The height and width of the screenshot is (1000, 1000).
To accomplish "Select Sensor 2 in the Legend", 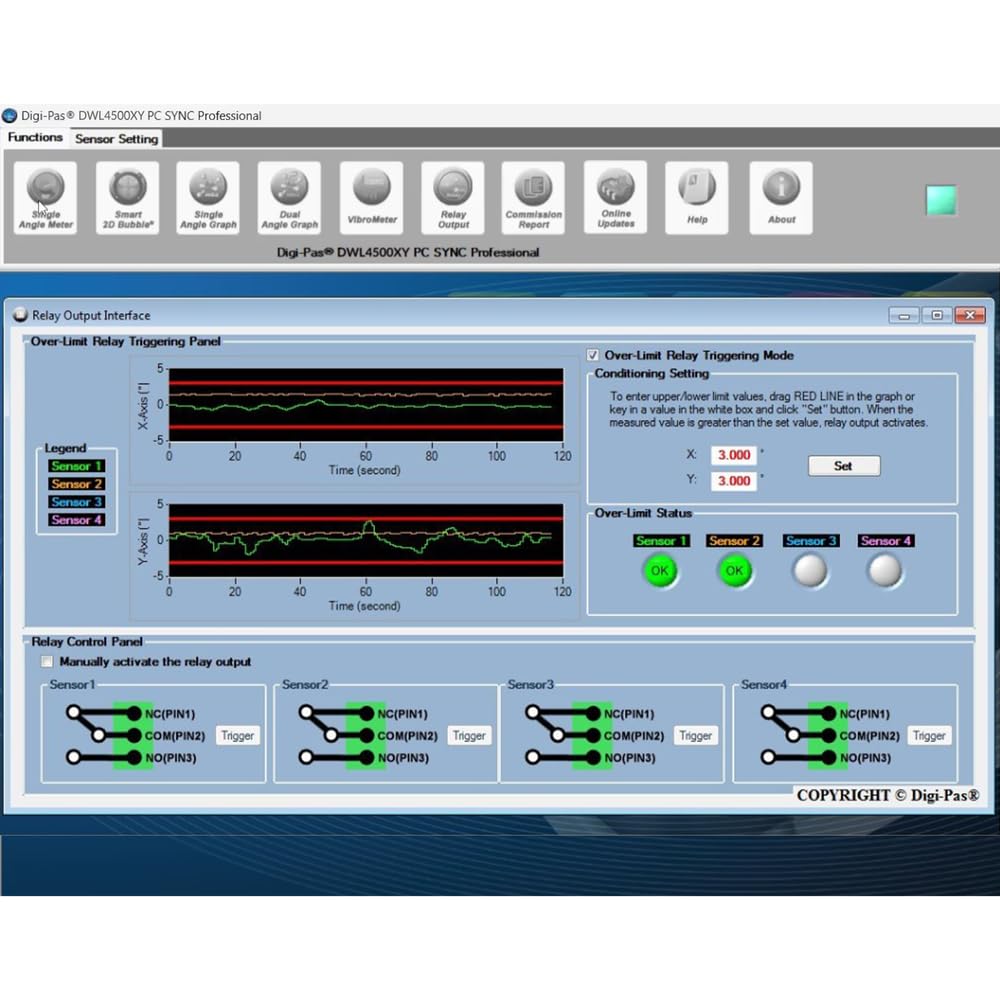I will point(77,484).
